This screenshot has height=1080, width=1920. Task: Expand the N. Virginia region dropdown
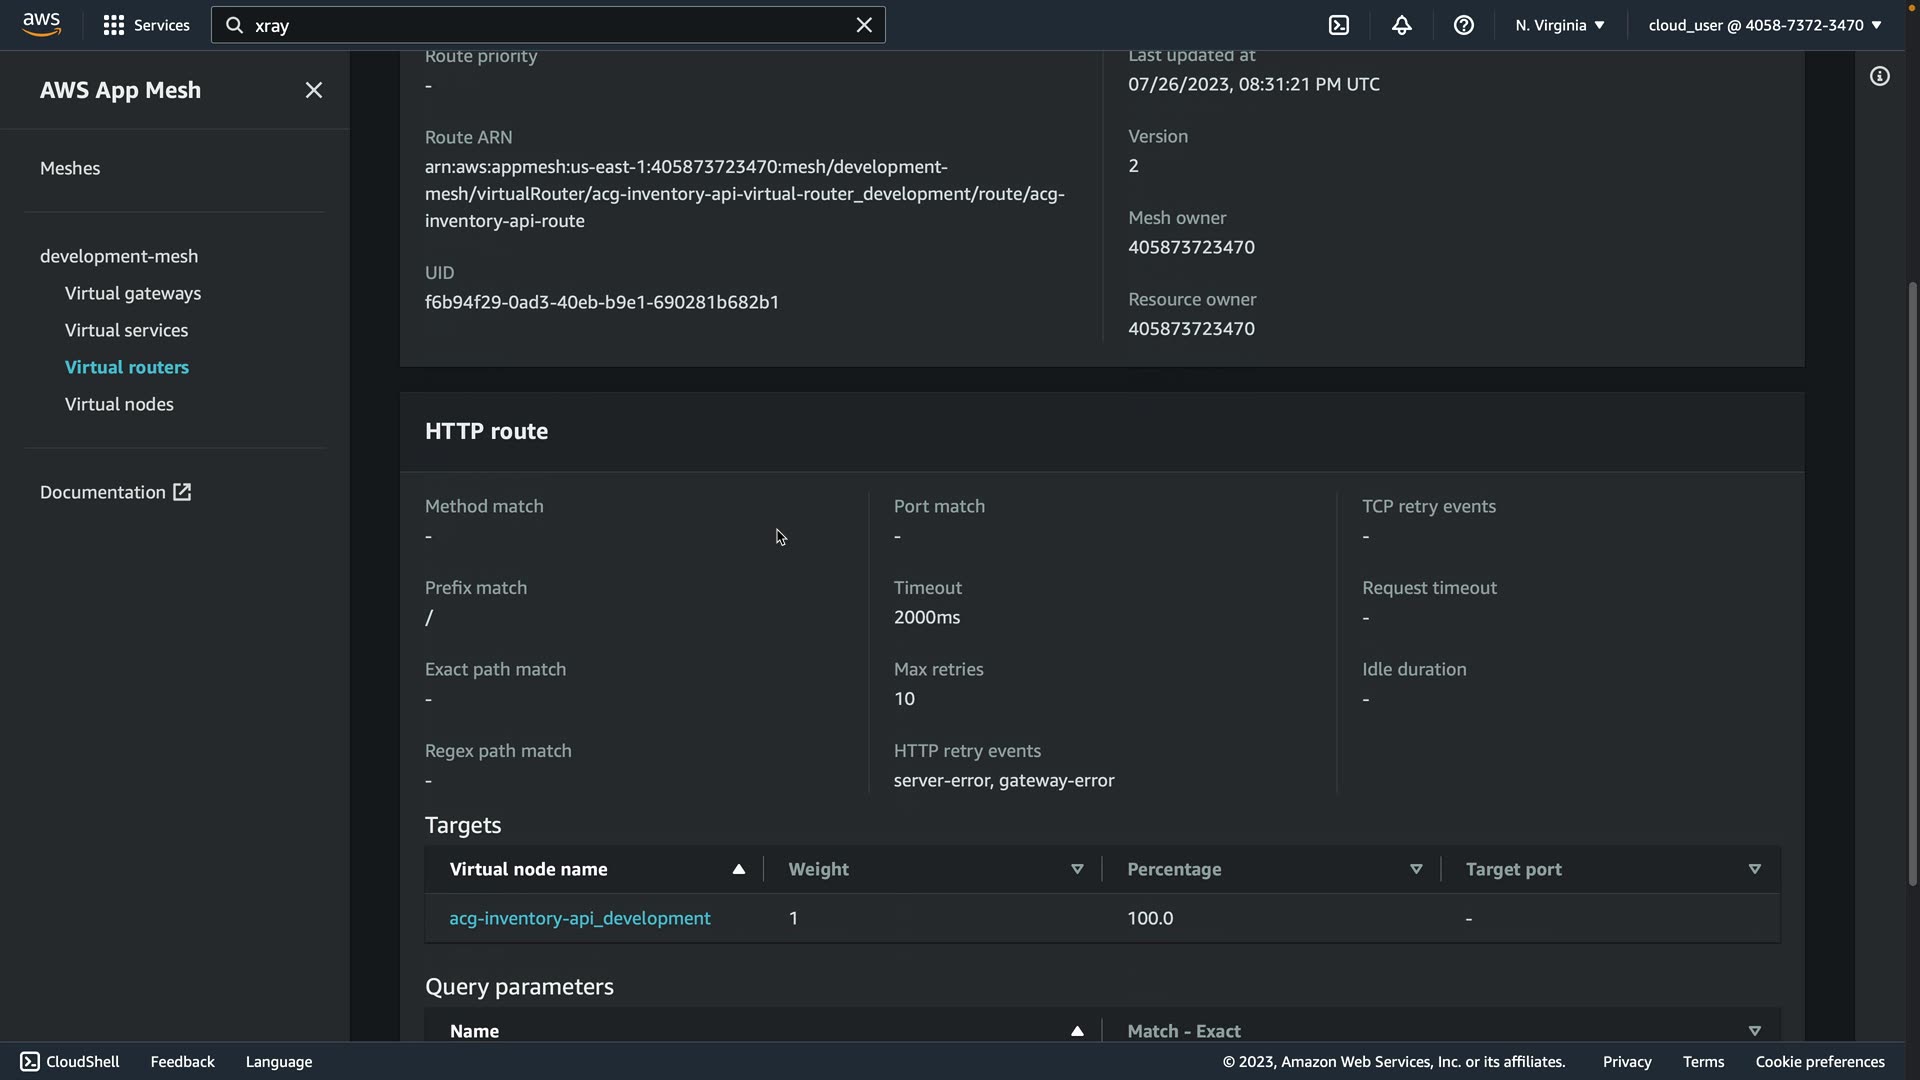click(x=1559, y=25)
